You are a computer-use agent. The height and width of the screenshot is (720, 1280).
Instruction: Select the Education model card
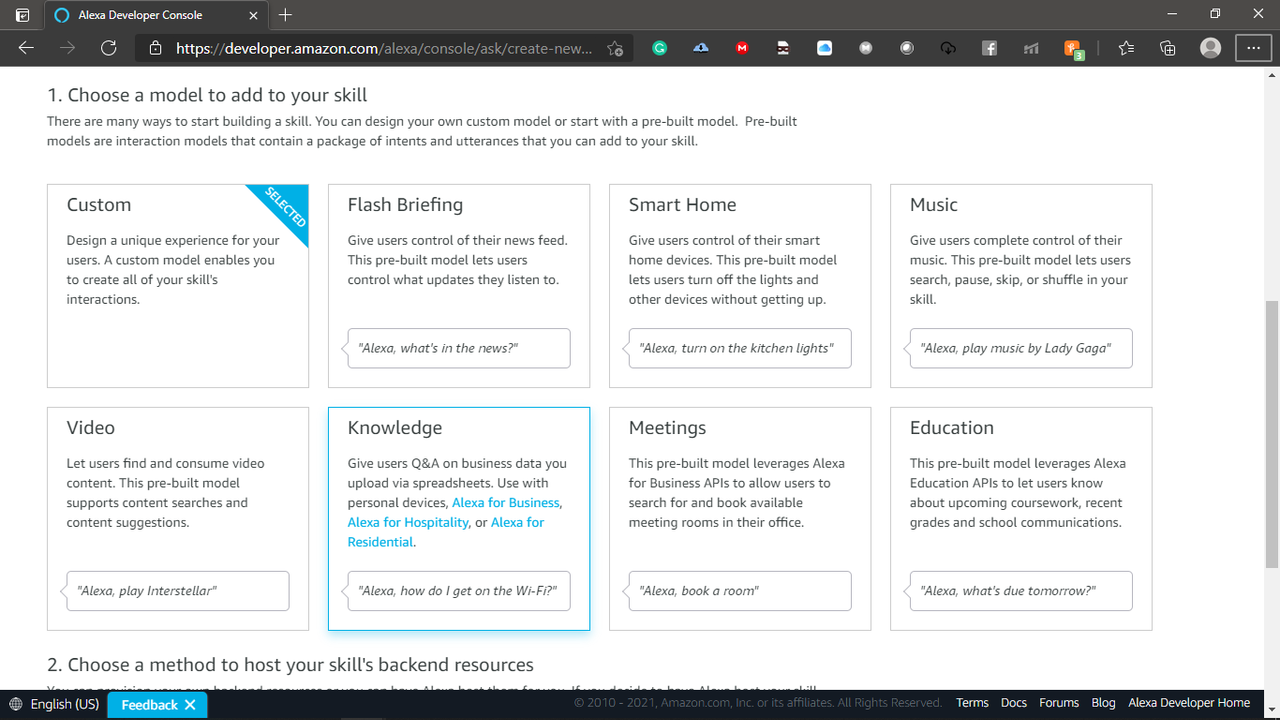(x=1021, y=519)
